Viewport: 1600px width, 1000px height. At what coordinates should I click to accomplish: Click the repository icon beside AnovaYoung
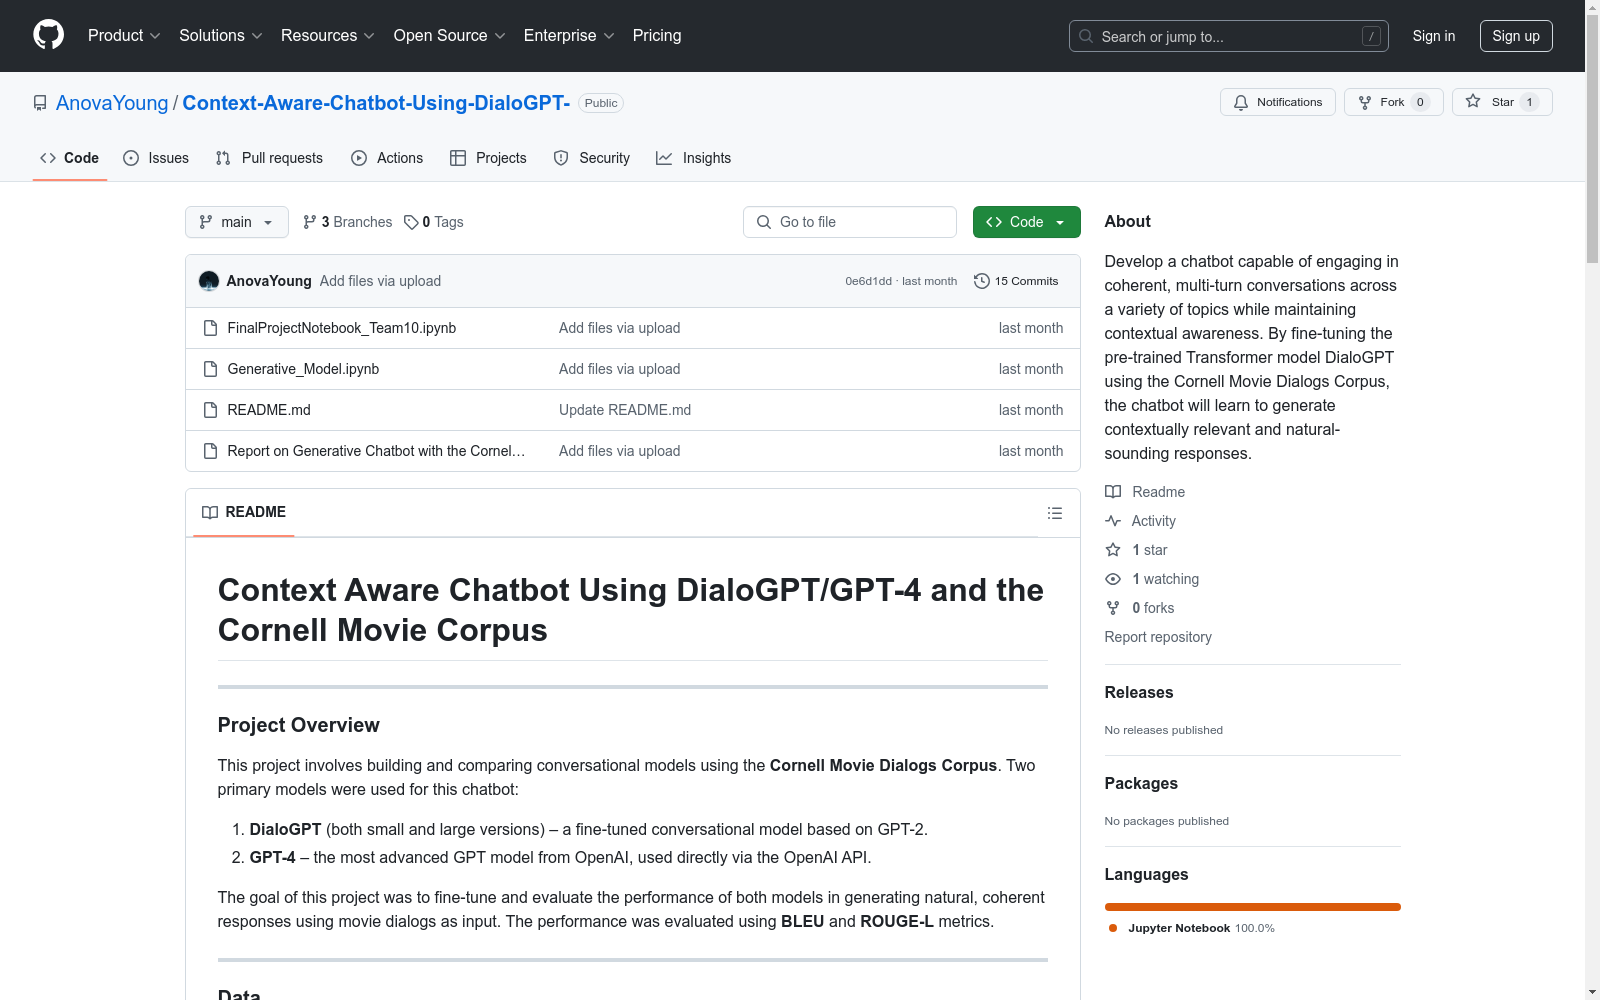[40, 103]
